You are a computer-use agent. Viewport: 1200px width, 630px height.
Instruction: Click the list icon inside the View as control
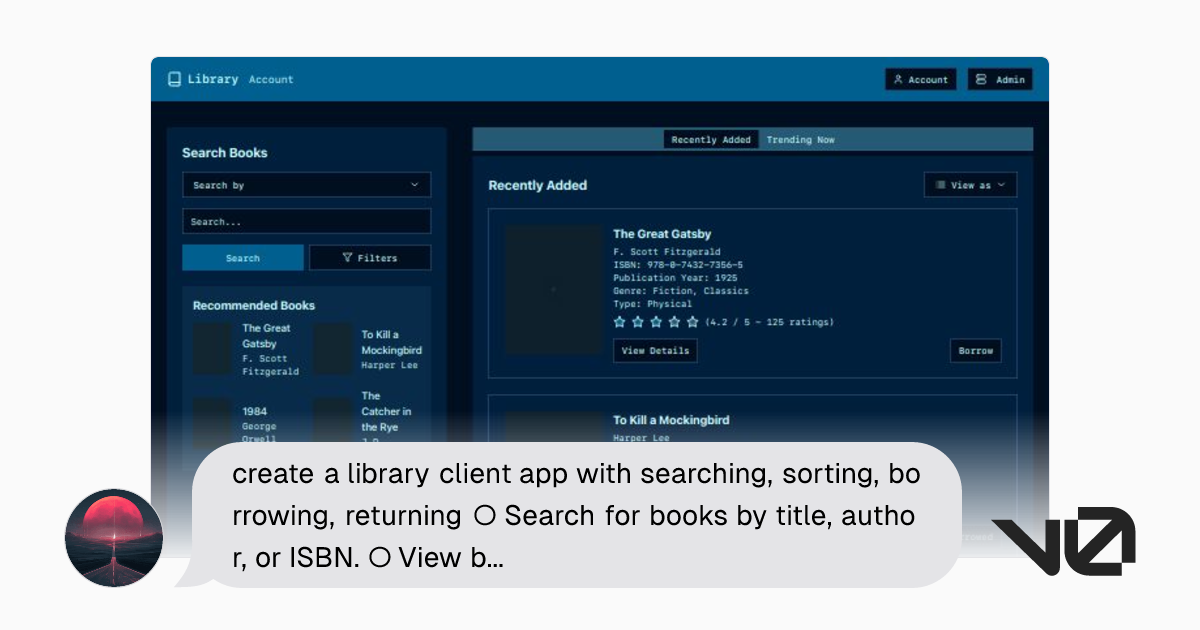pos(943,184)
